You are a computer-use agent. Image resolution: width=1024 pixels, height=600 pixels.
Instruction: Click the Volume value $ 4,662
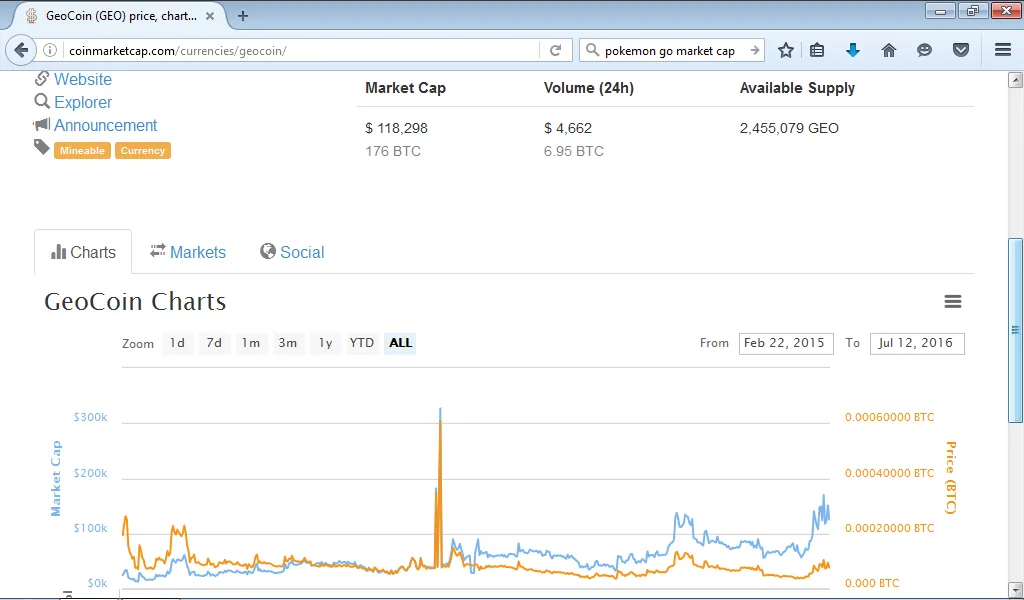(568, 128)
